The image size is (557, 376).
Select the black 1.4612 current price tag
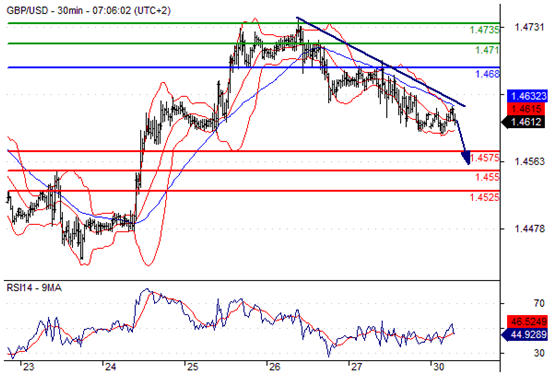[x=523, y=122]
